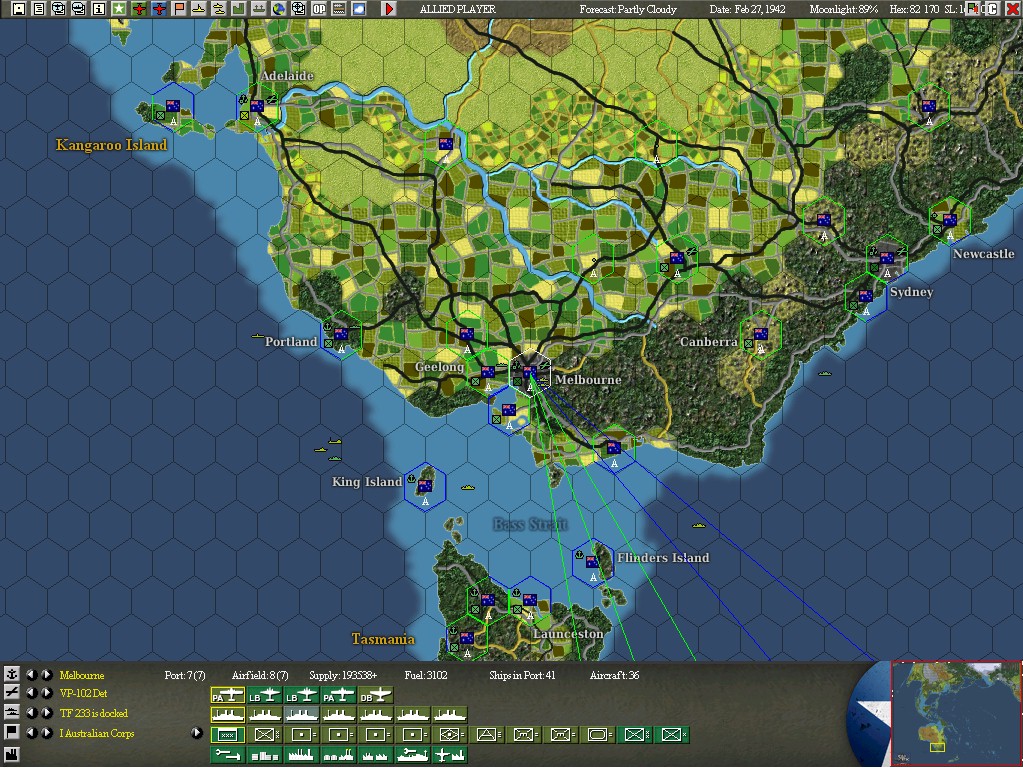1023x771 pixels.
Task: Open the document list report icon
Action: [x=38, y=9]
